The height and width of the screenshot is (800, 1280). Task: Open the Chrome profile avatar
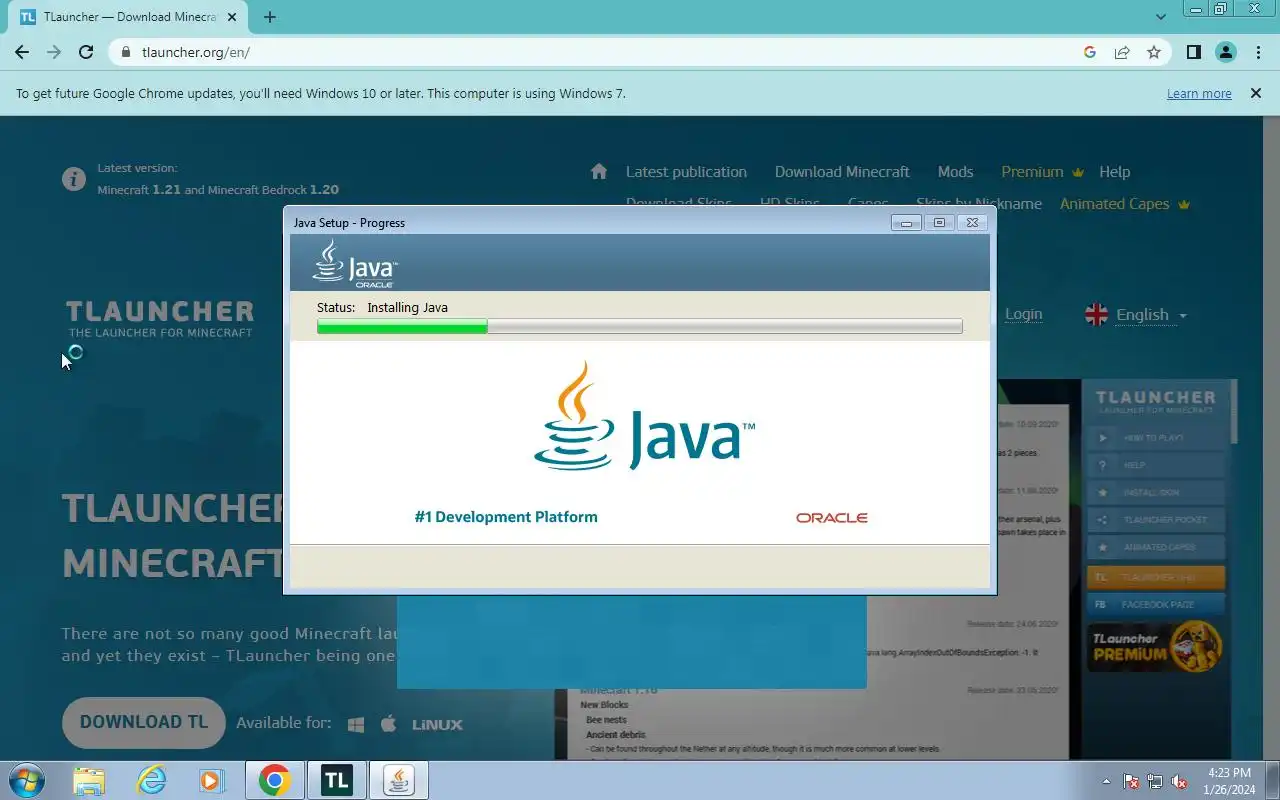pos(1226,53)
